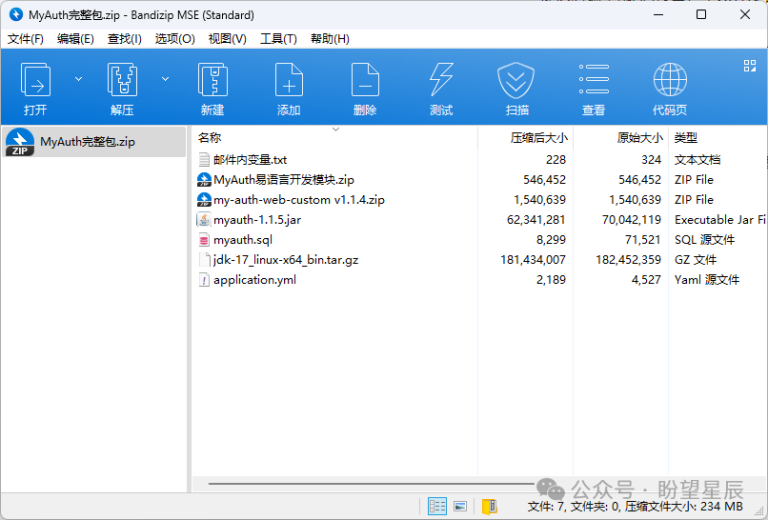The image size is (768, 520).
Task: Click the Java icon of myauth-1.1.5.jar
Action: tap(204, 220)
